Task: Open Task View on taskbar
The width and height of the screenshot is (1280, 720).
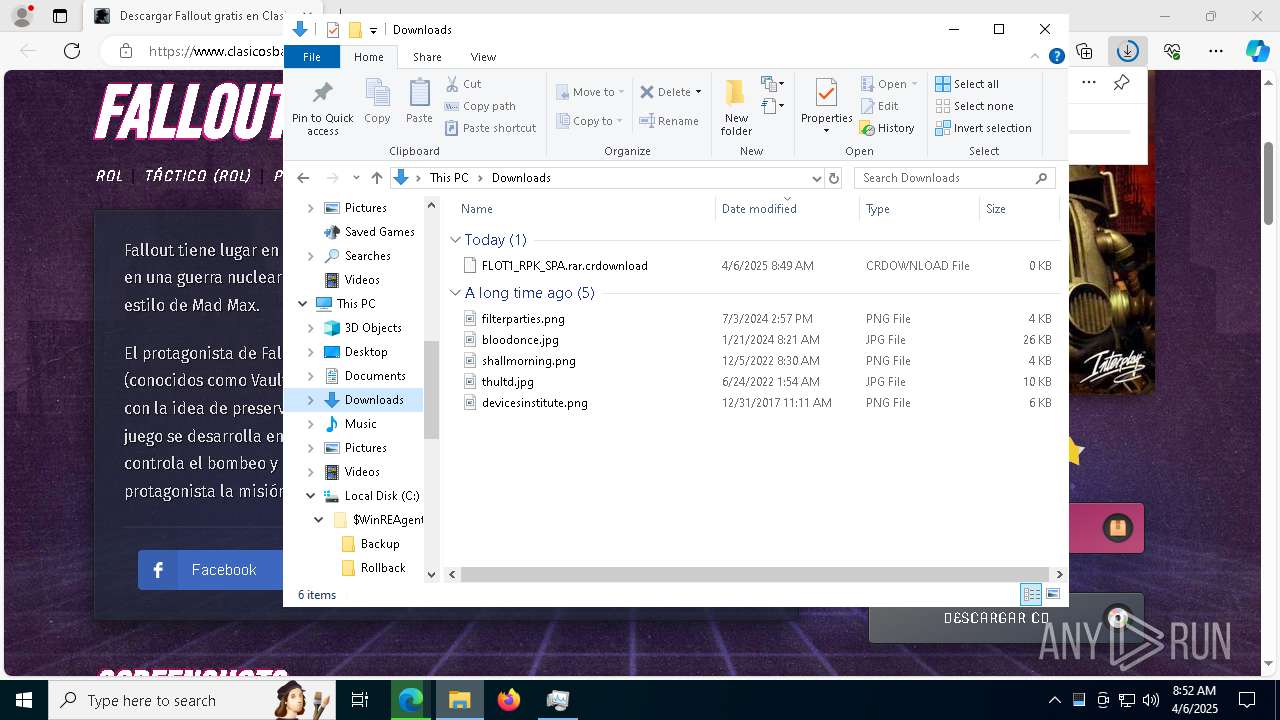Action: coord(360,700)
